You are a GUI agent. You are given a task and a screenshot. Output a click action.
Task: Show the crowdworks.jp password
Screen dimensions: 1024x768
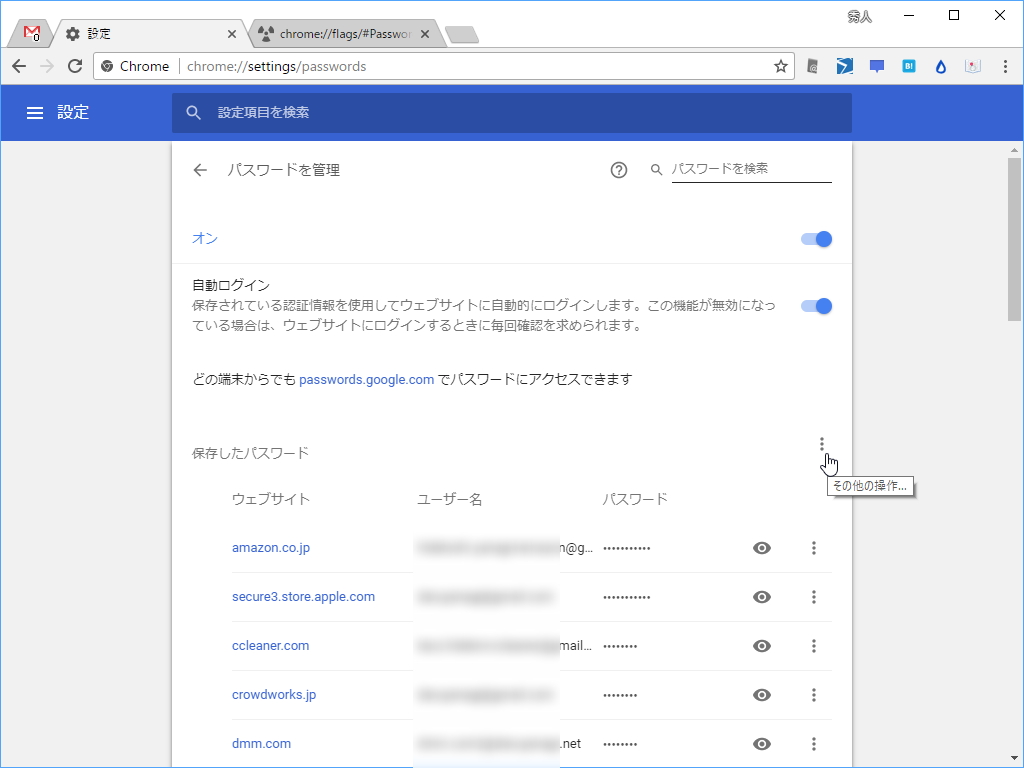point(761,695)
